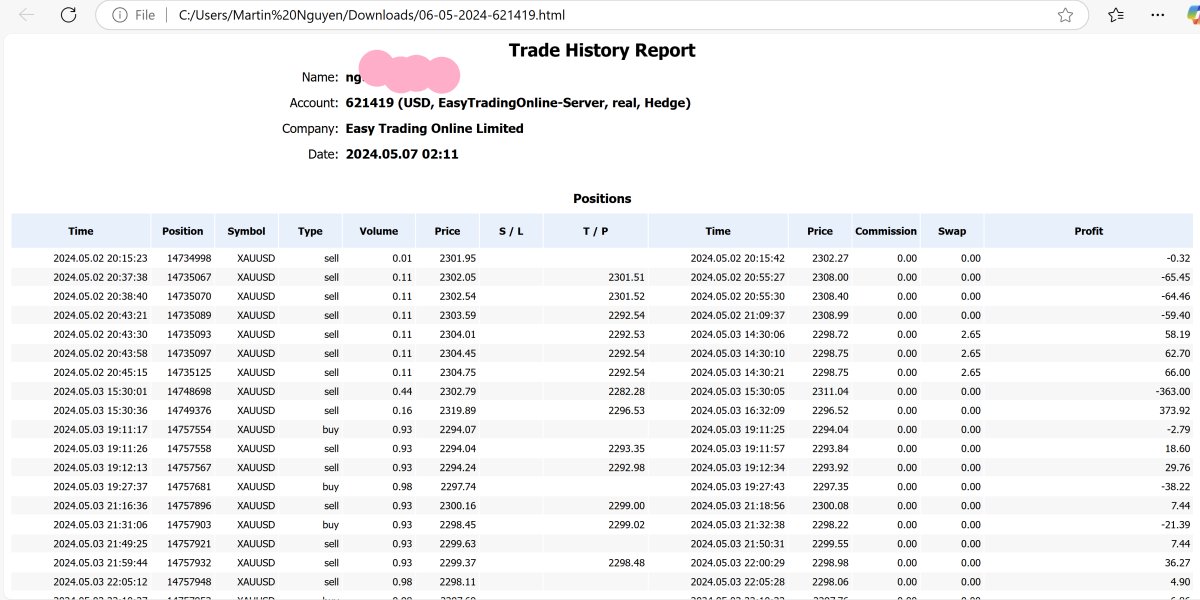Open the favorites list icon

pos(1116,15)
